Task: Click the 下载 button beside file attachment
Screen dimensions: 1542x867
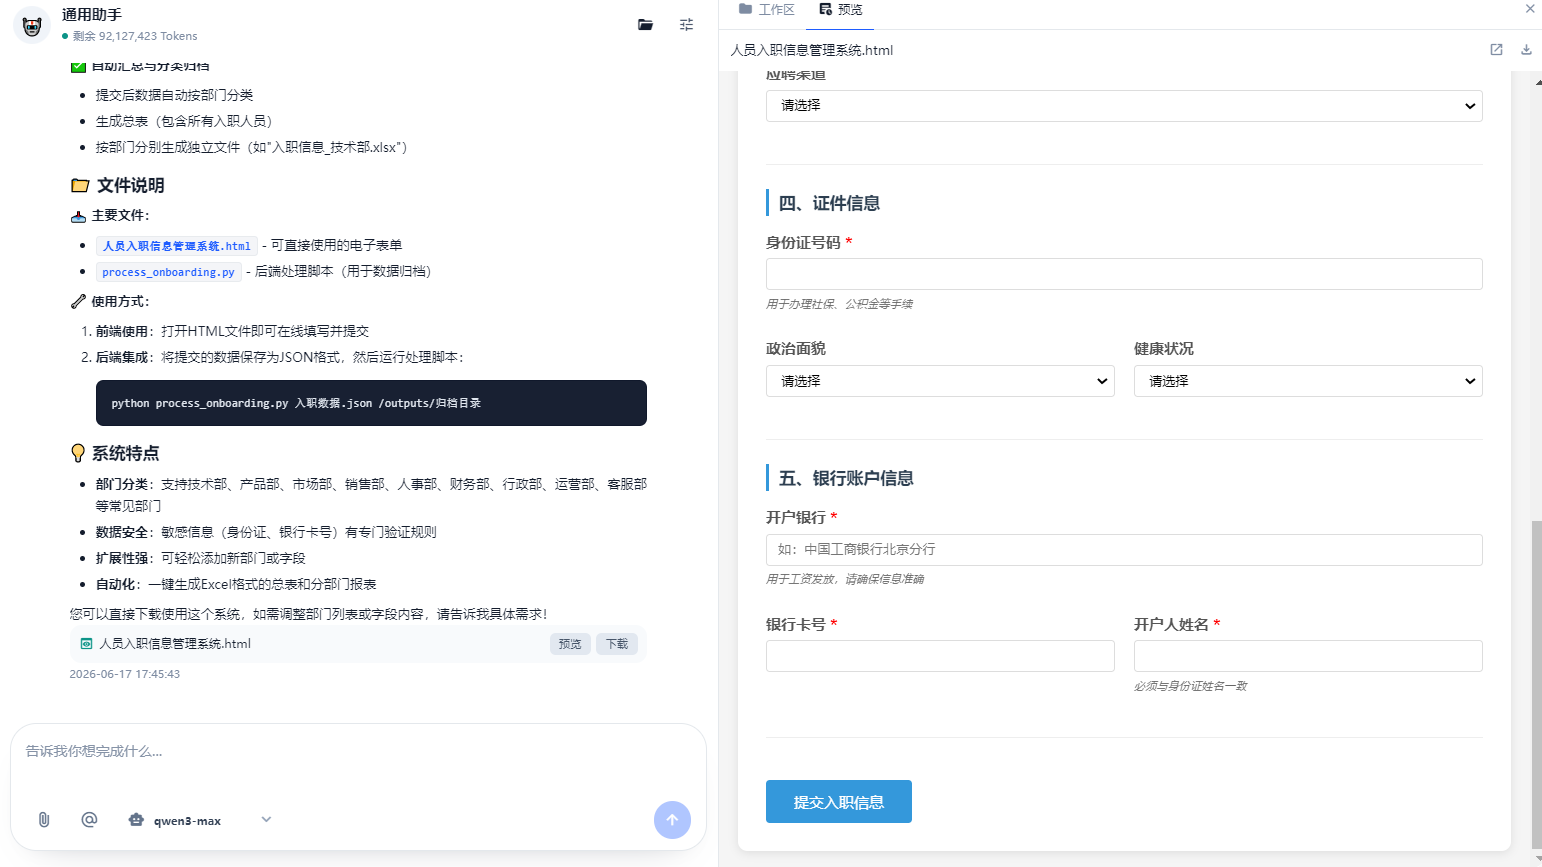Action: 617,644
